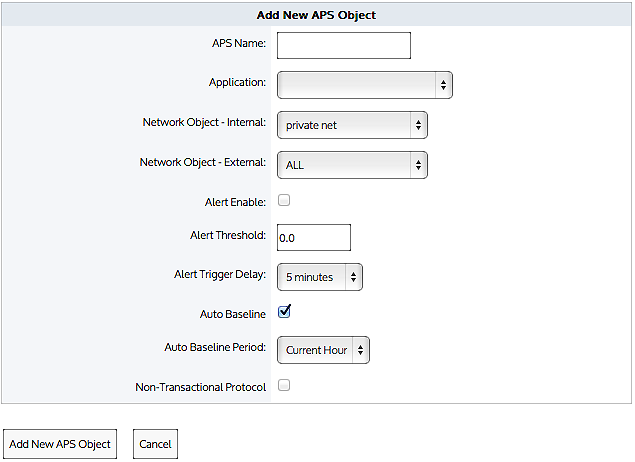Check the Non-Transactional Protocol checkbox

tap(284, 385)
